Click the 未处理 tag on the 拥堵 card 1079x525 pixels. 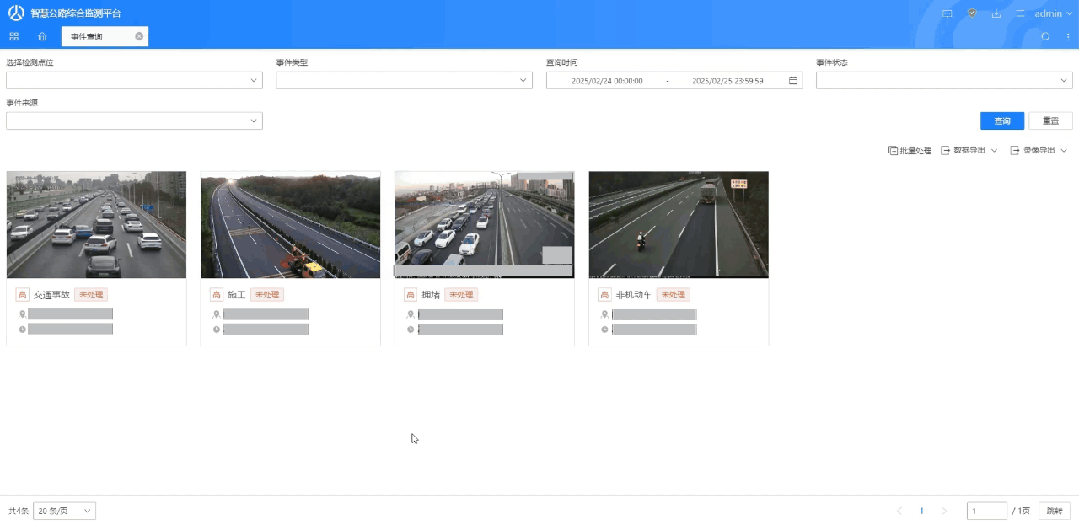461,294
